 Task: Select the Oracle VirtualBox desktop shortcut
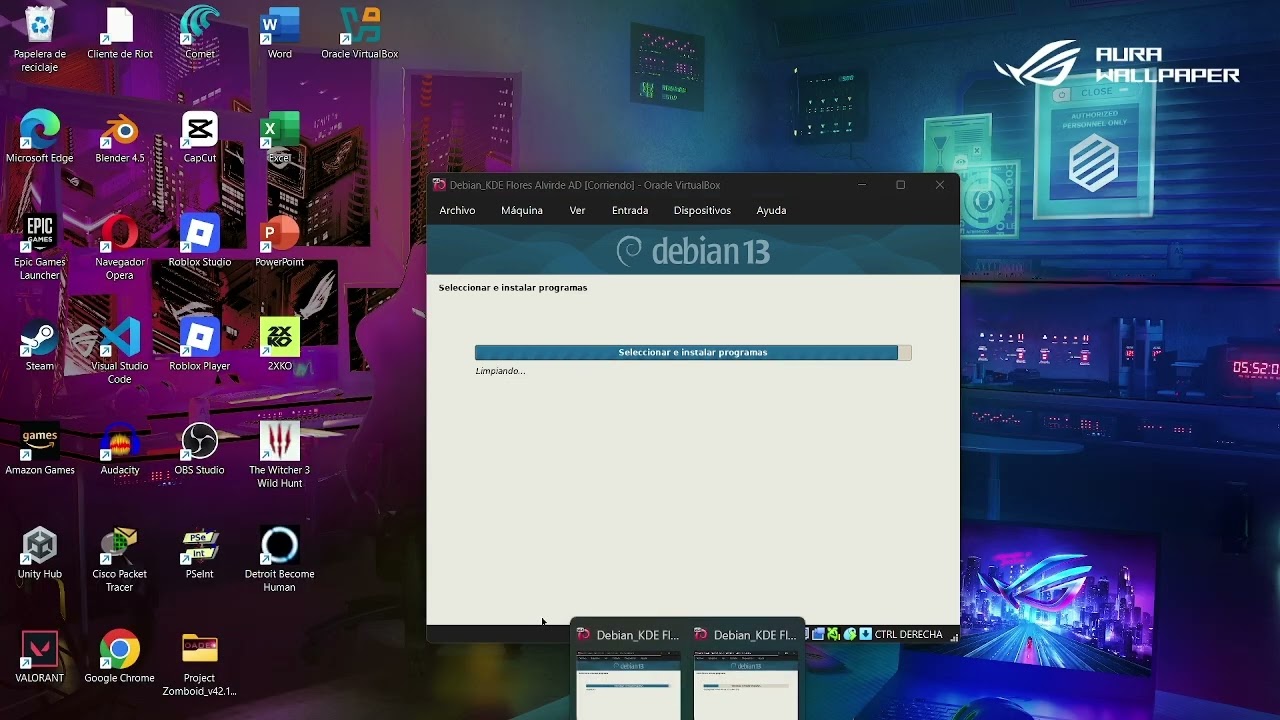[x=360, y=32]
